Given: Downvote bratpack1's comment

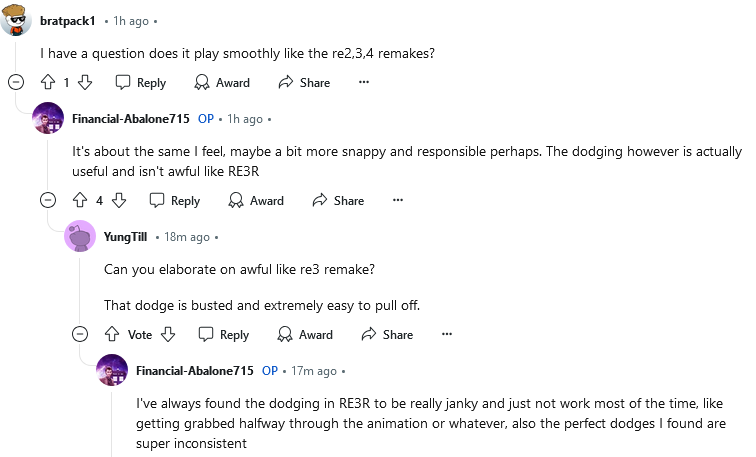Looking at the screenshot, I should point(85,82).
